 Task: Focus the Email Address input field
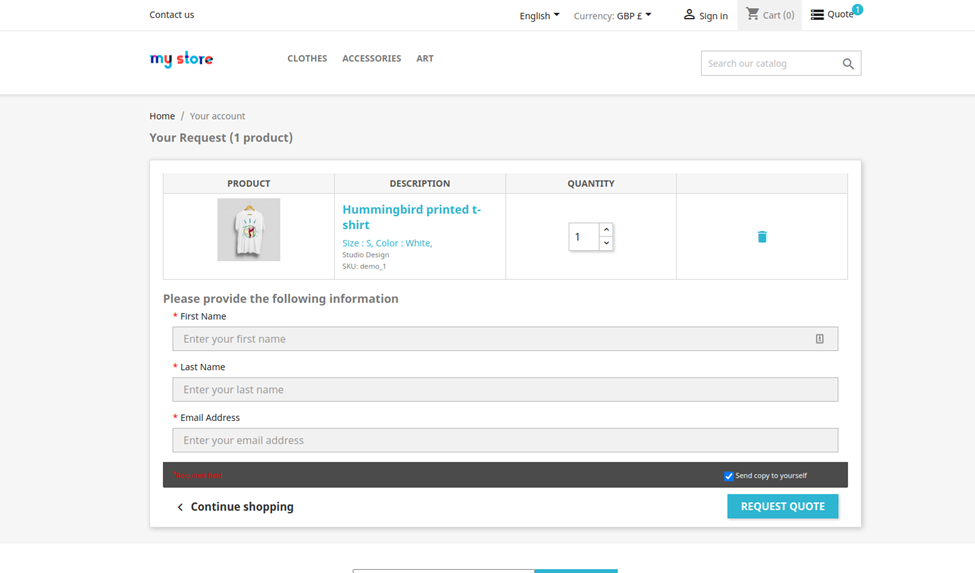505,440
